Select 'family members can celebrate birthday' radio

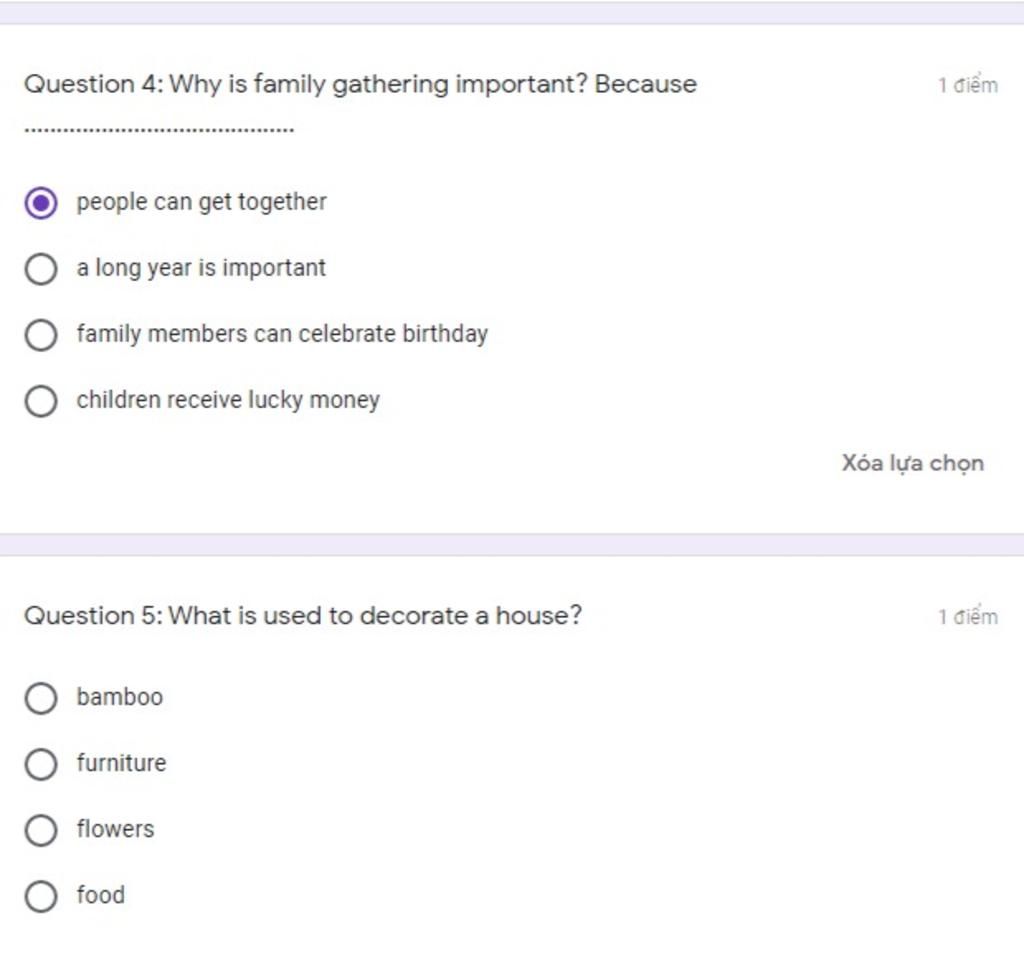41,335
